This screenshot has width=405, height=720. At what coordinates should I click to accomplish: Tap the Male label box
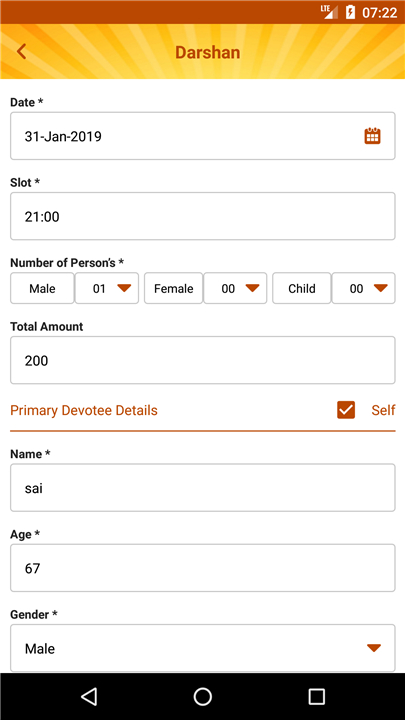pos(42,288)
